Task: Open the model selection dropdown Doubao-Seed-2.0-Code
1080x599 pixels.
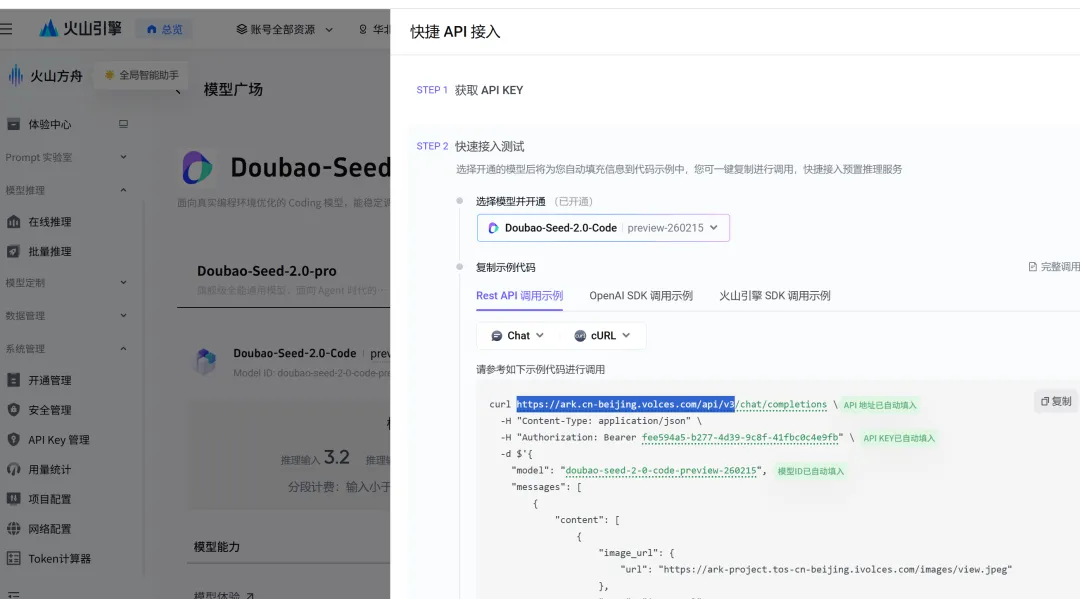Action: pos(603,228)
